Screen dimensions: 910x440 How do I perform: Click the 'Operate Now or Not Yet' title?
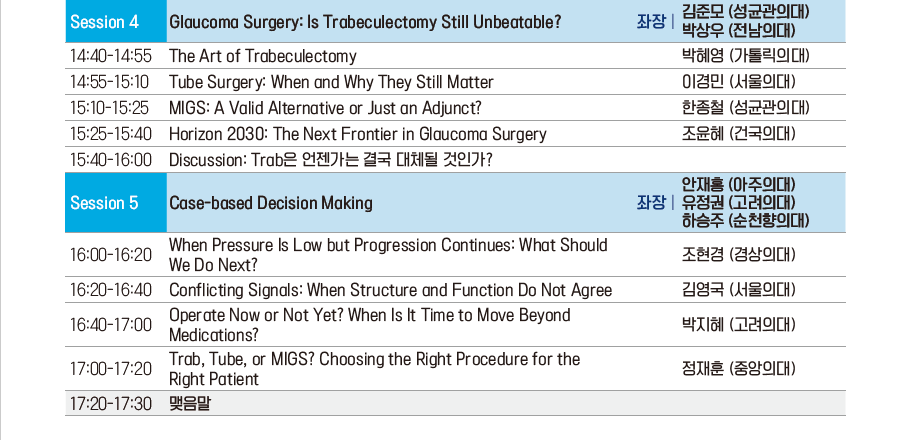(x=369, y=324)
